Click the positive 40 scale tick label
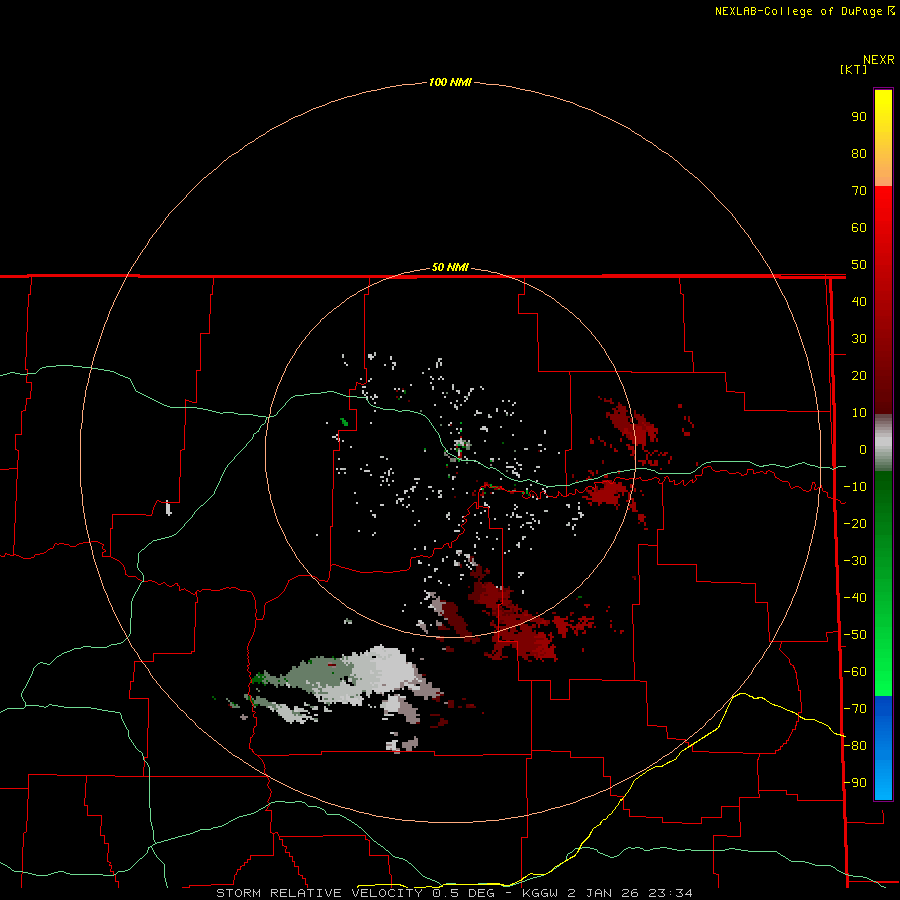Image resolution: width=900 pixels, height=900 pixels. click(859, 301)
